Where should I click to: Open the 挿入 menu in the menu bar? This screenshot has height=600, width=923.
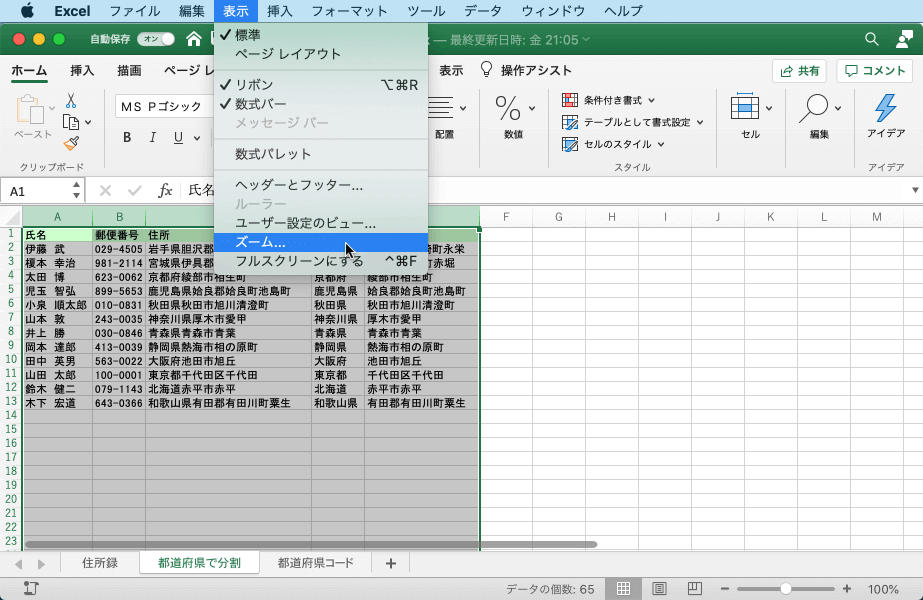click(280, 11)
